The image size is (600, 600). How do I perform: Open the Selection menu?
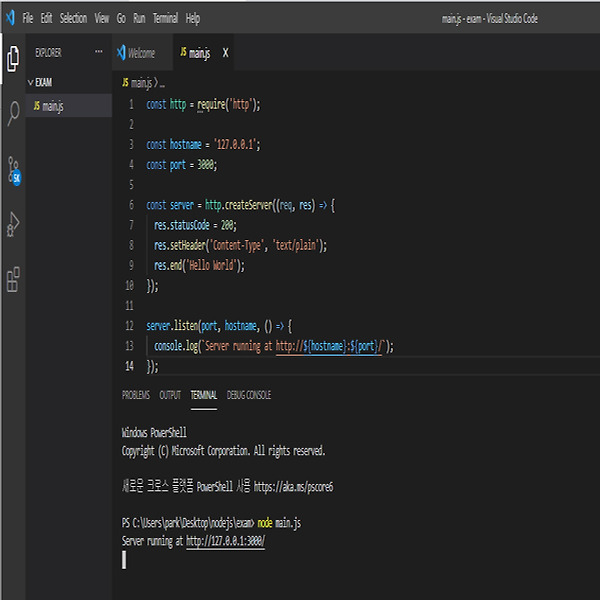[x=73, y=18]
